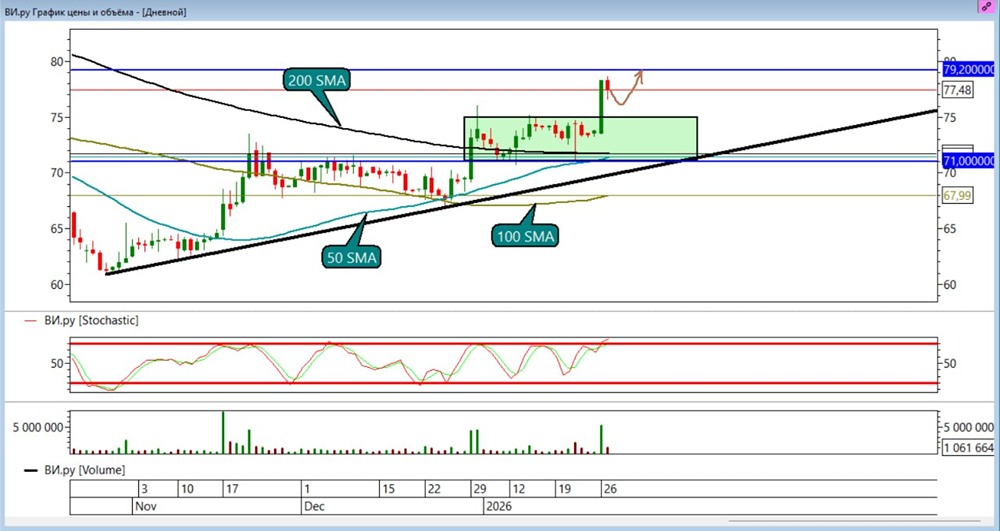Click the 1 061 664 volume value label

(x=967, y=447)
